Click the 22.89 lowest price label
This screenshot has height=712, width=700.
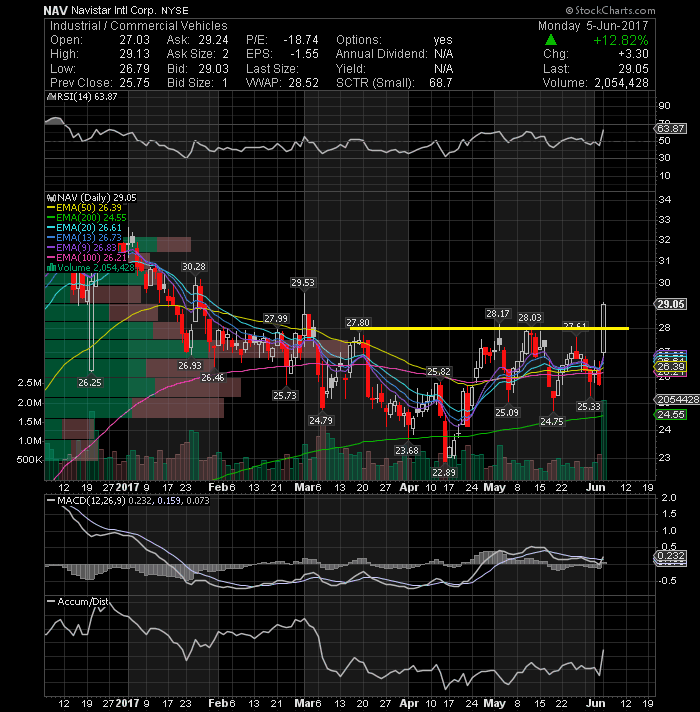click(444, 472)
